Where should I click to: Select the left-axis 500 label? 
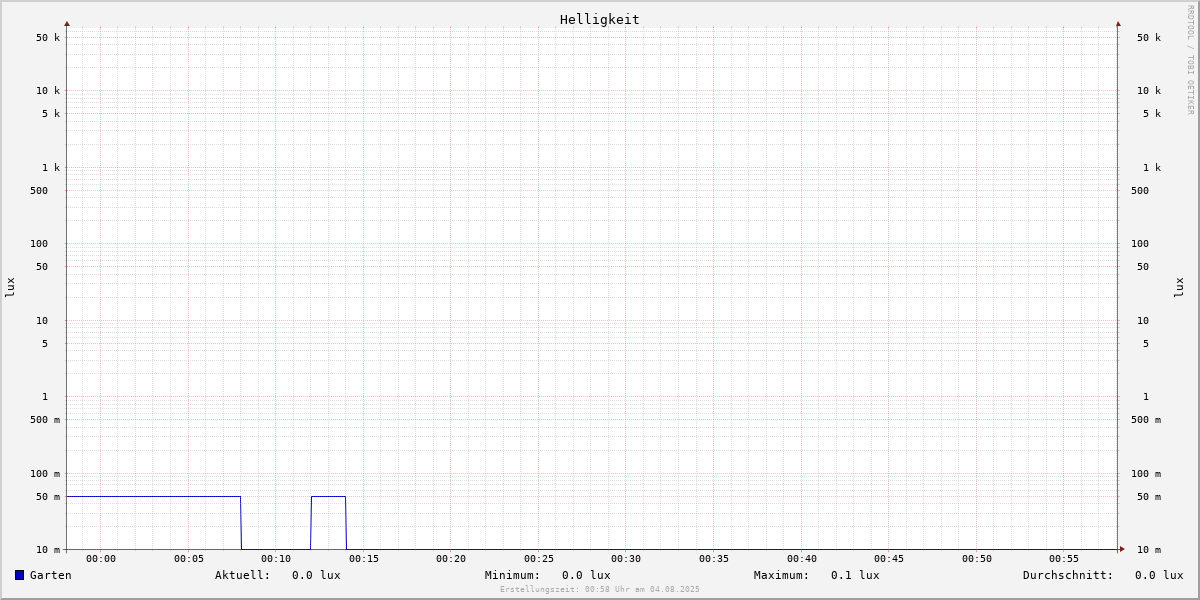tap(39, 191)
